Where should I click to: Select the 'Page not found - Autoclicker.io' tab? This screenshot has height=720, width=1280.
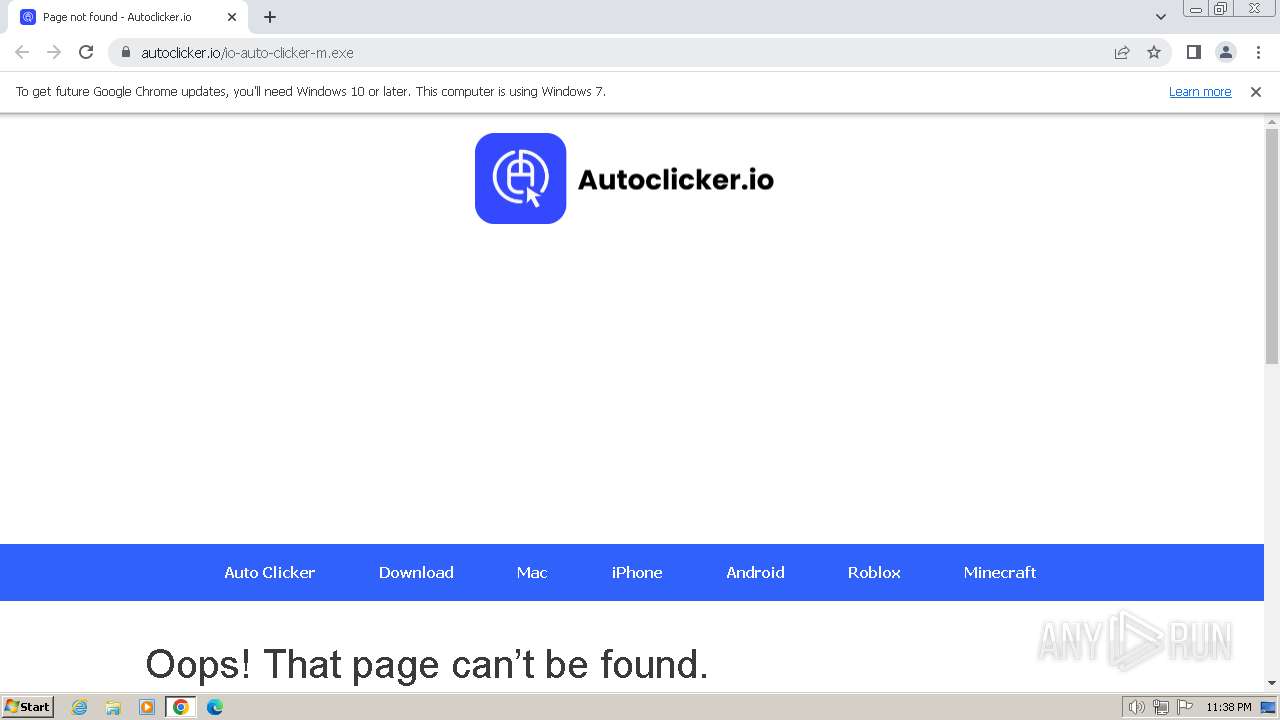coord(128,17)
